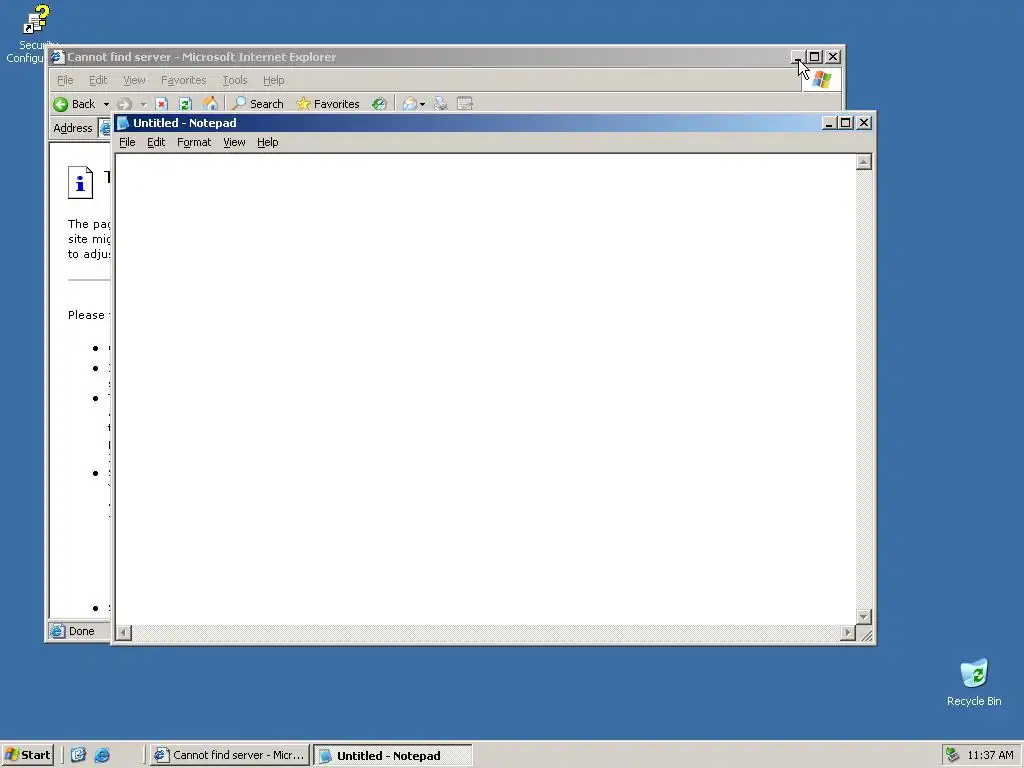1024x768 pixels.
Task: Open Internet Explorer View menu
Action: tap(135, 80)
